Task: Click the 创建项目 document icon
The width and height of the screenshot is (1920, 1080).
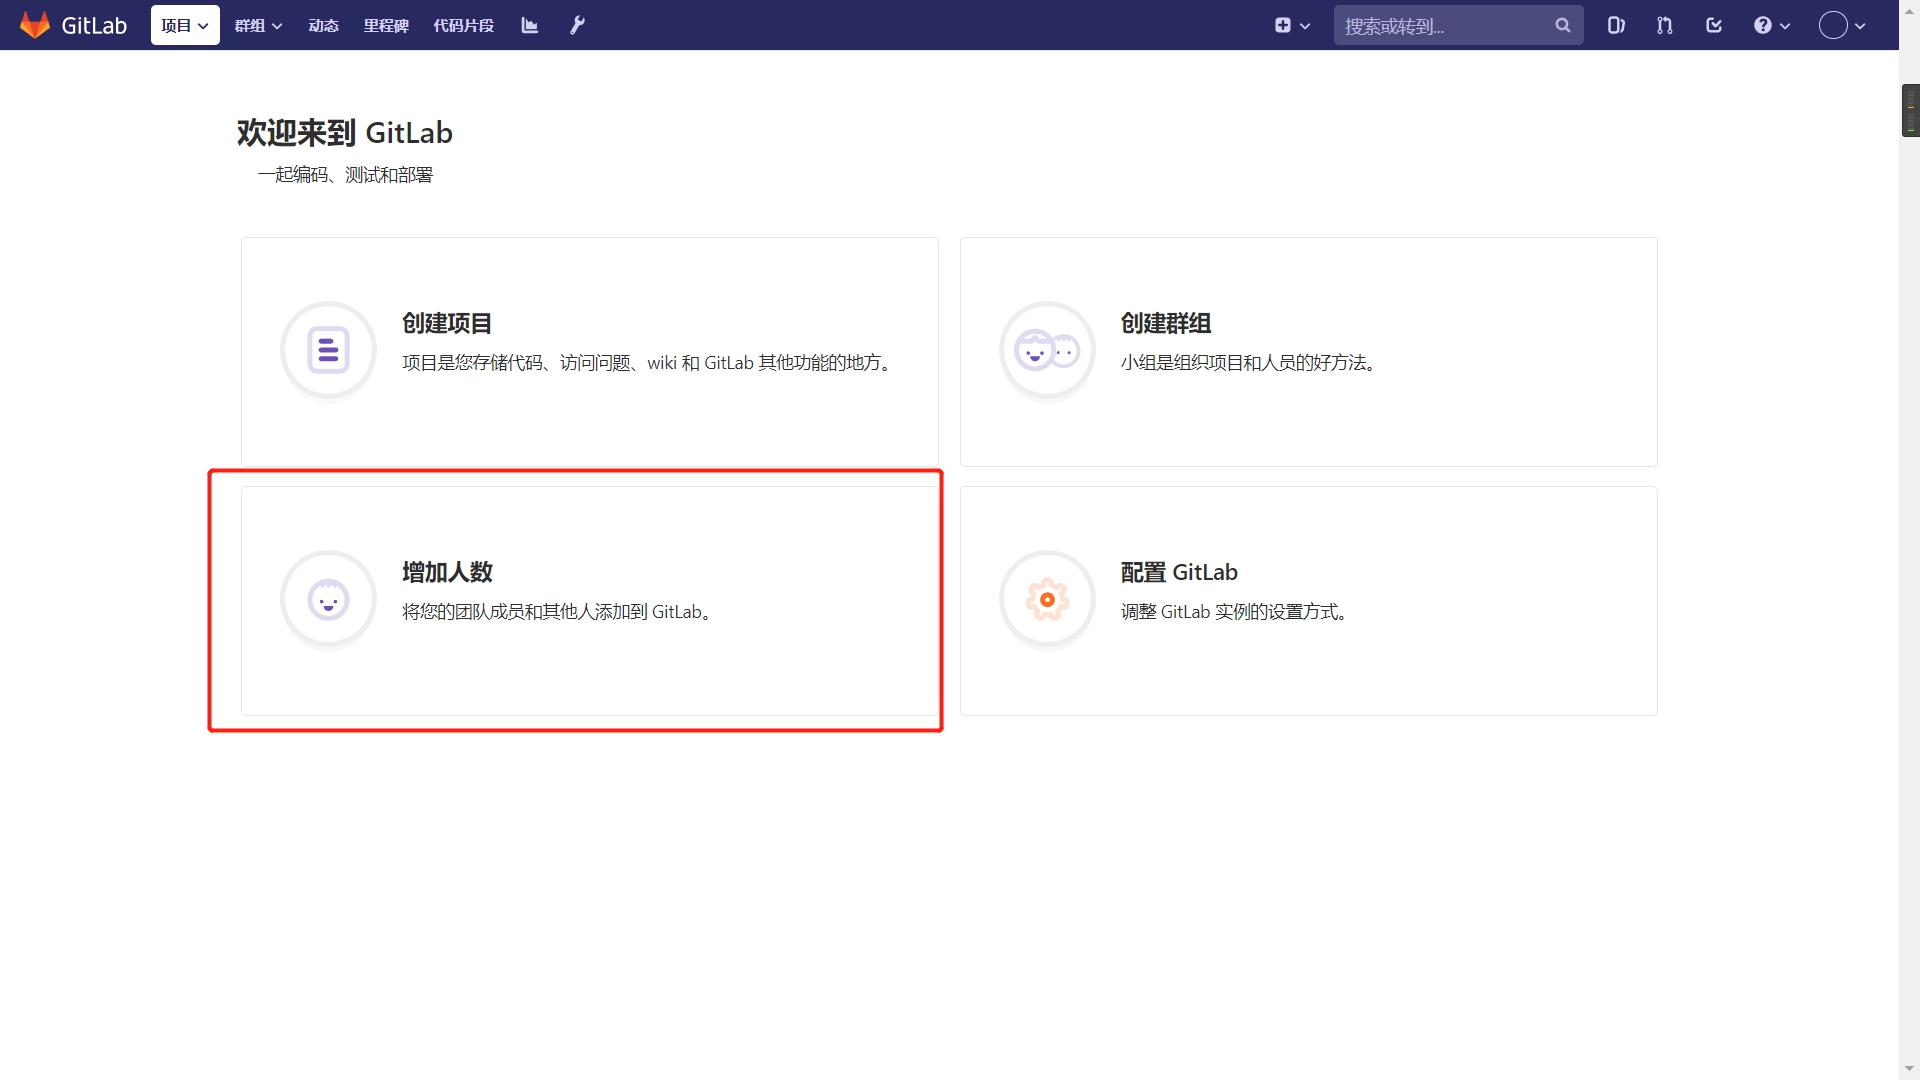Action: point(328,350)
